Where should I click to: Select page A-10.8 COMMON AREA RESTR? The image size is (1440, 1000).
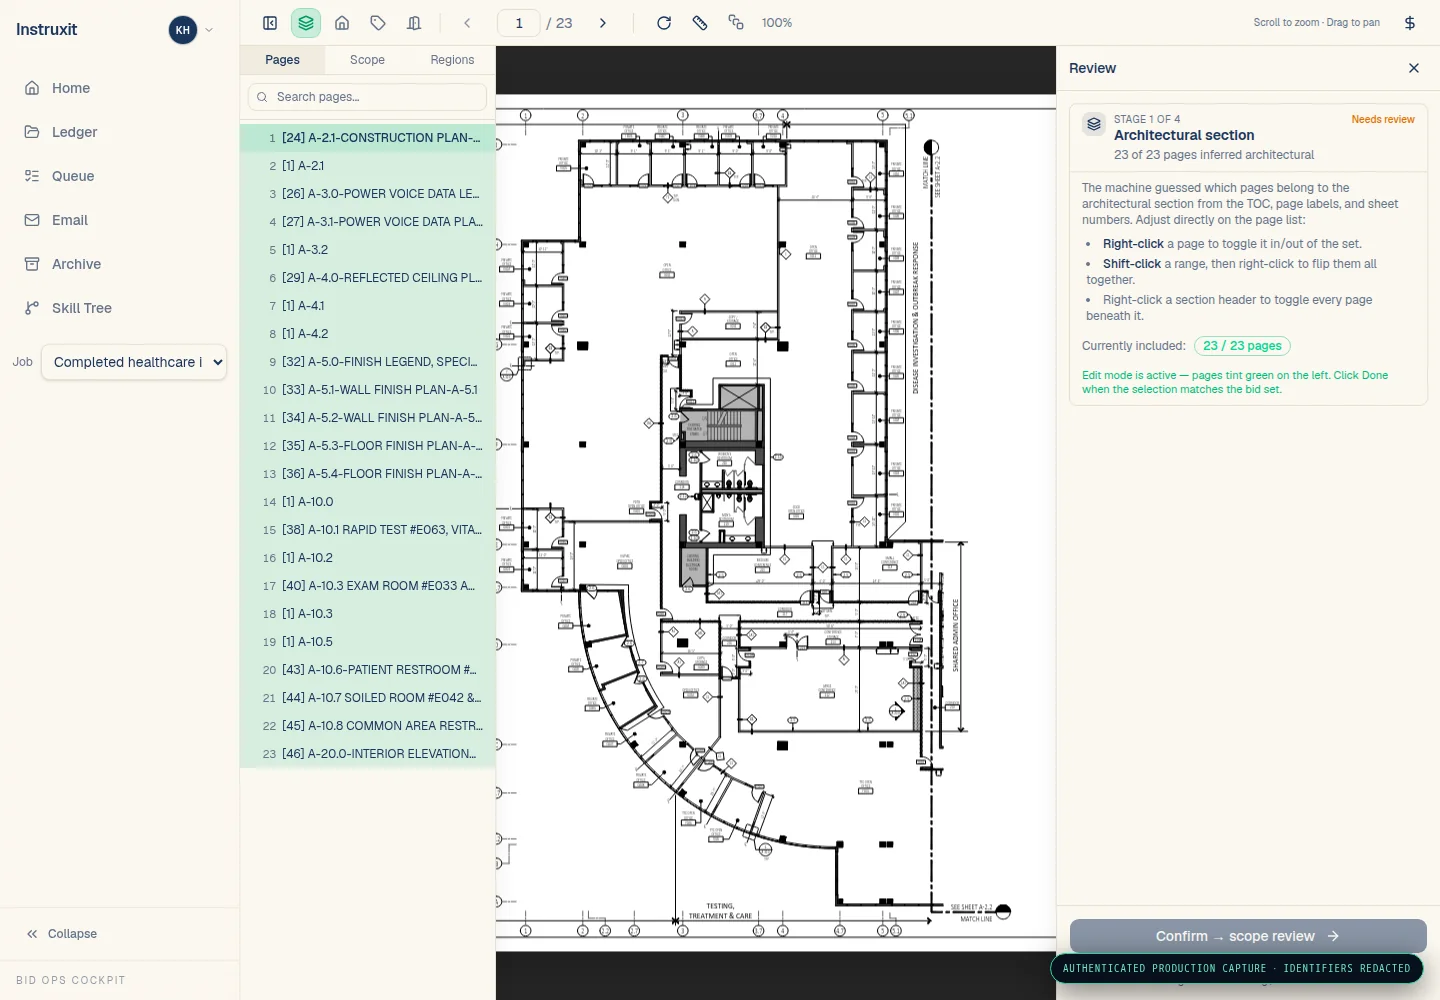click(368, 726)
